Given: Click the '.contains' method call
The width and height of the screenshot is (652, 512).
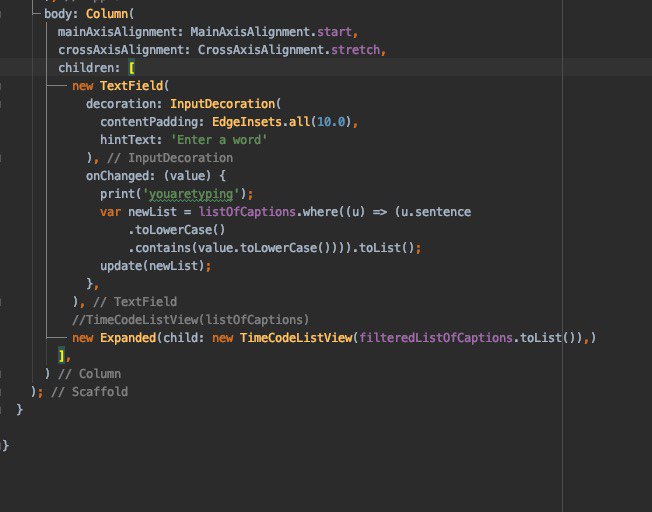Looking at the screenshot, I should (159, 248).
